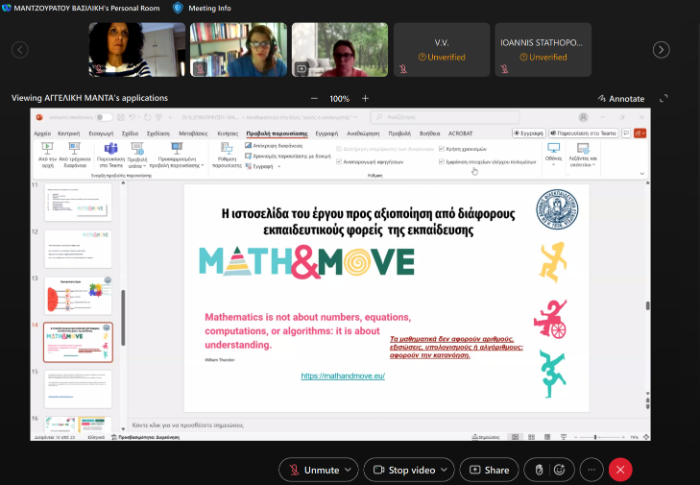Click the Webex raise hand gesture icon
The image size is (700, 485).
(x=539, y=470)
